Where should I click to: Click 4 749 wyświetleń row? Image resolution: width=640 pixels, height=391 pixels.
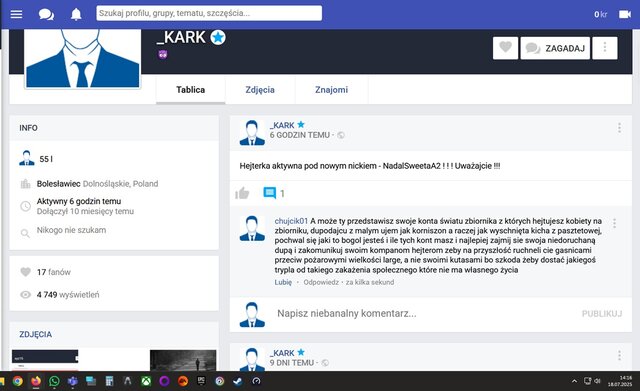pyautogui.click(x=60, y=295)
